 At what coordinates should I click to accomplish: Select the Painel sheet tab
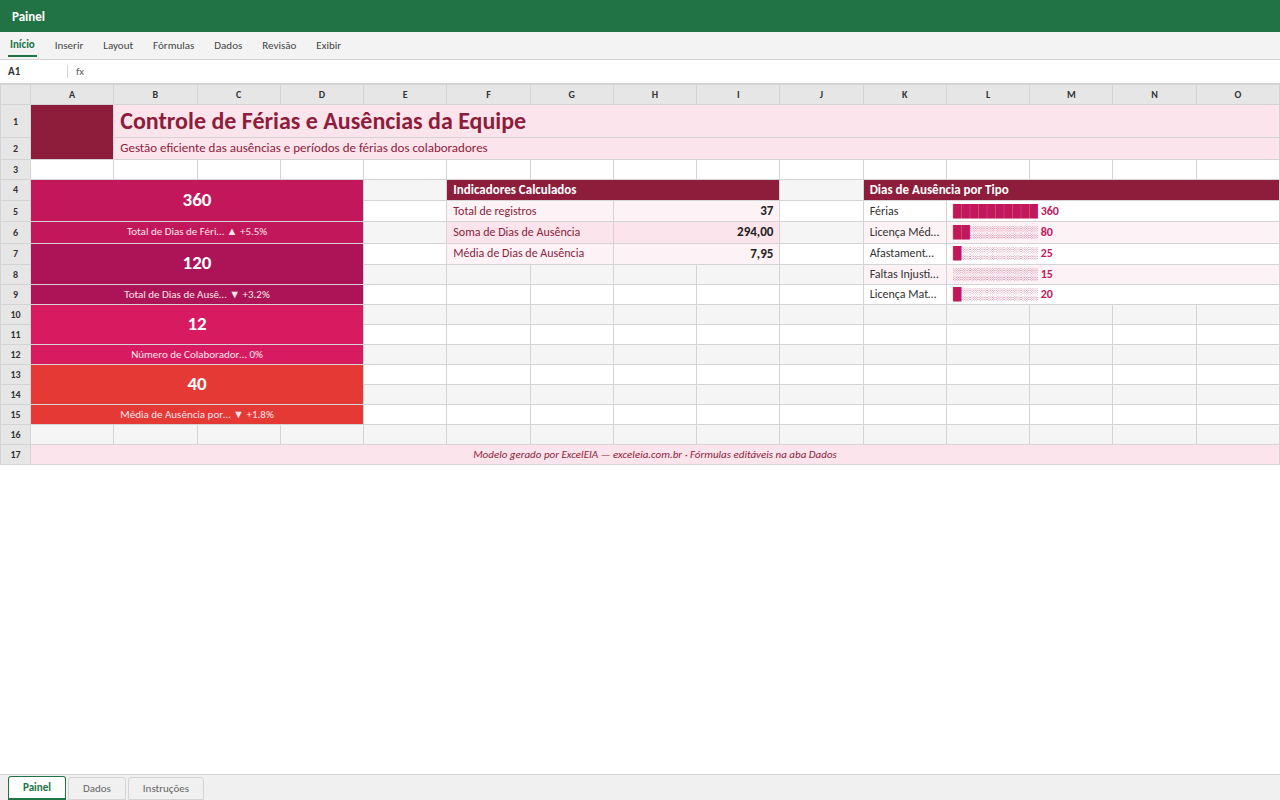(x=37, y=788)
